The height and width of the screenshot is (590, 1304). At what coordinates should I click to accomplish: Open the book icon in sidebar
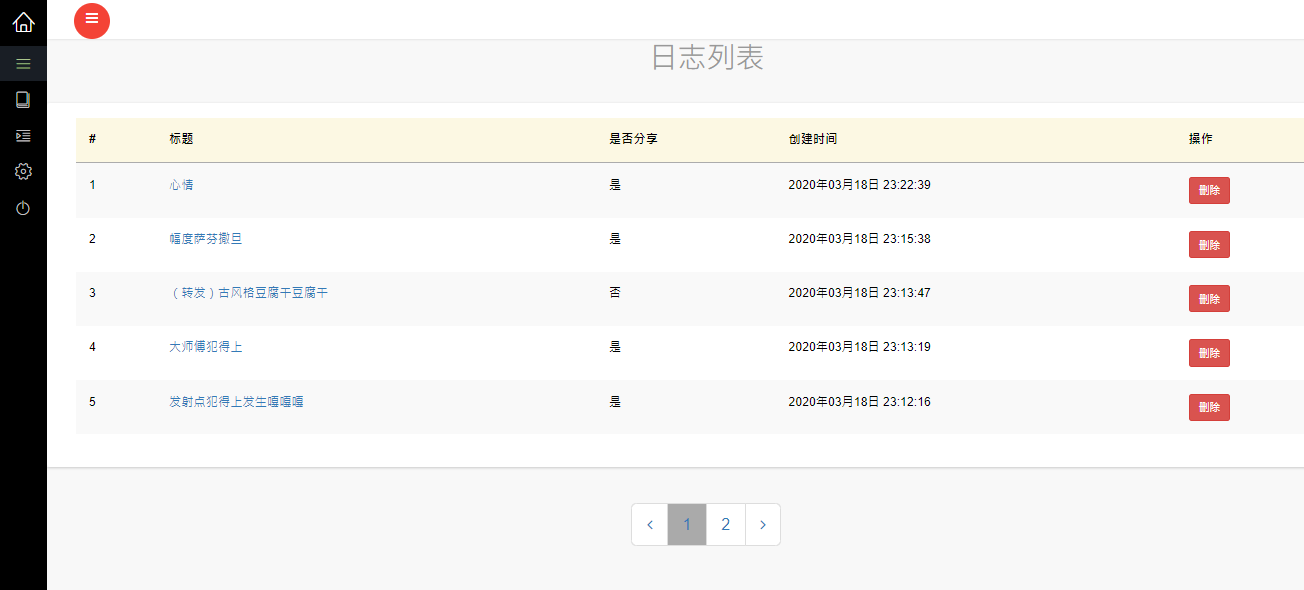(23, 99)
